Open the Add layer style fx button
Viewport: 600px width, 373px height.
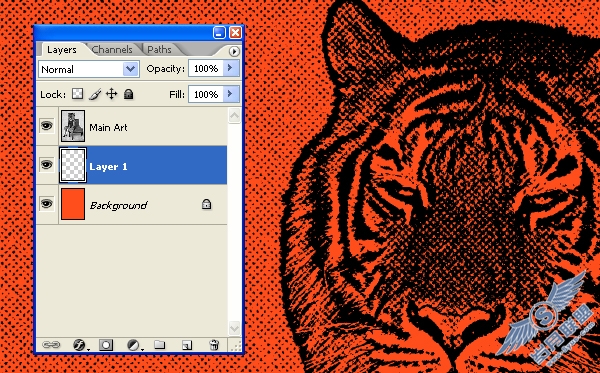79,345
